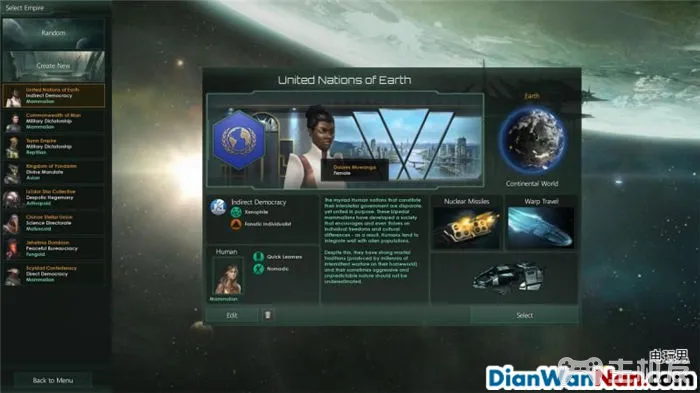Click the Nomadic trait icon
This screenshot has height=393, width=700.
[x=258, y=269]
